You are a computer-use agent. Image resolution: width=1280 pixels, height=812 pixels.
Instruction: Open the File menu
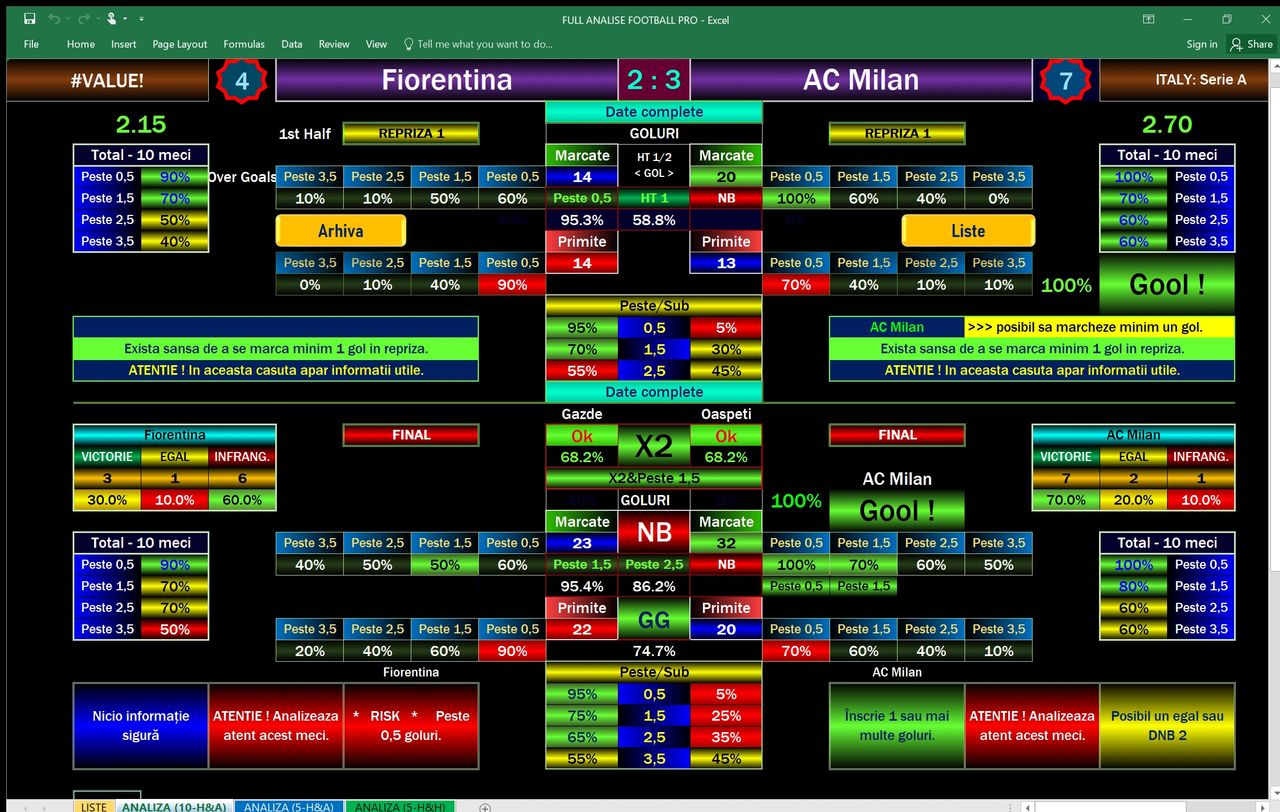click(x=31, y=44)
